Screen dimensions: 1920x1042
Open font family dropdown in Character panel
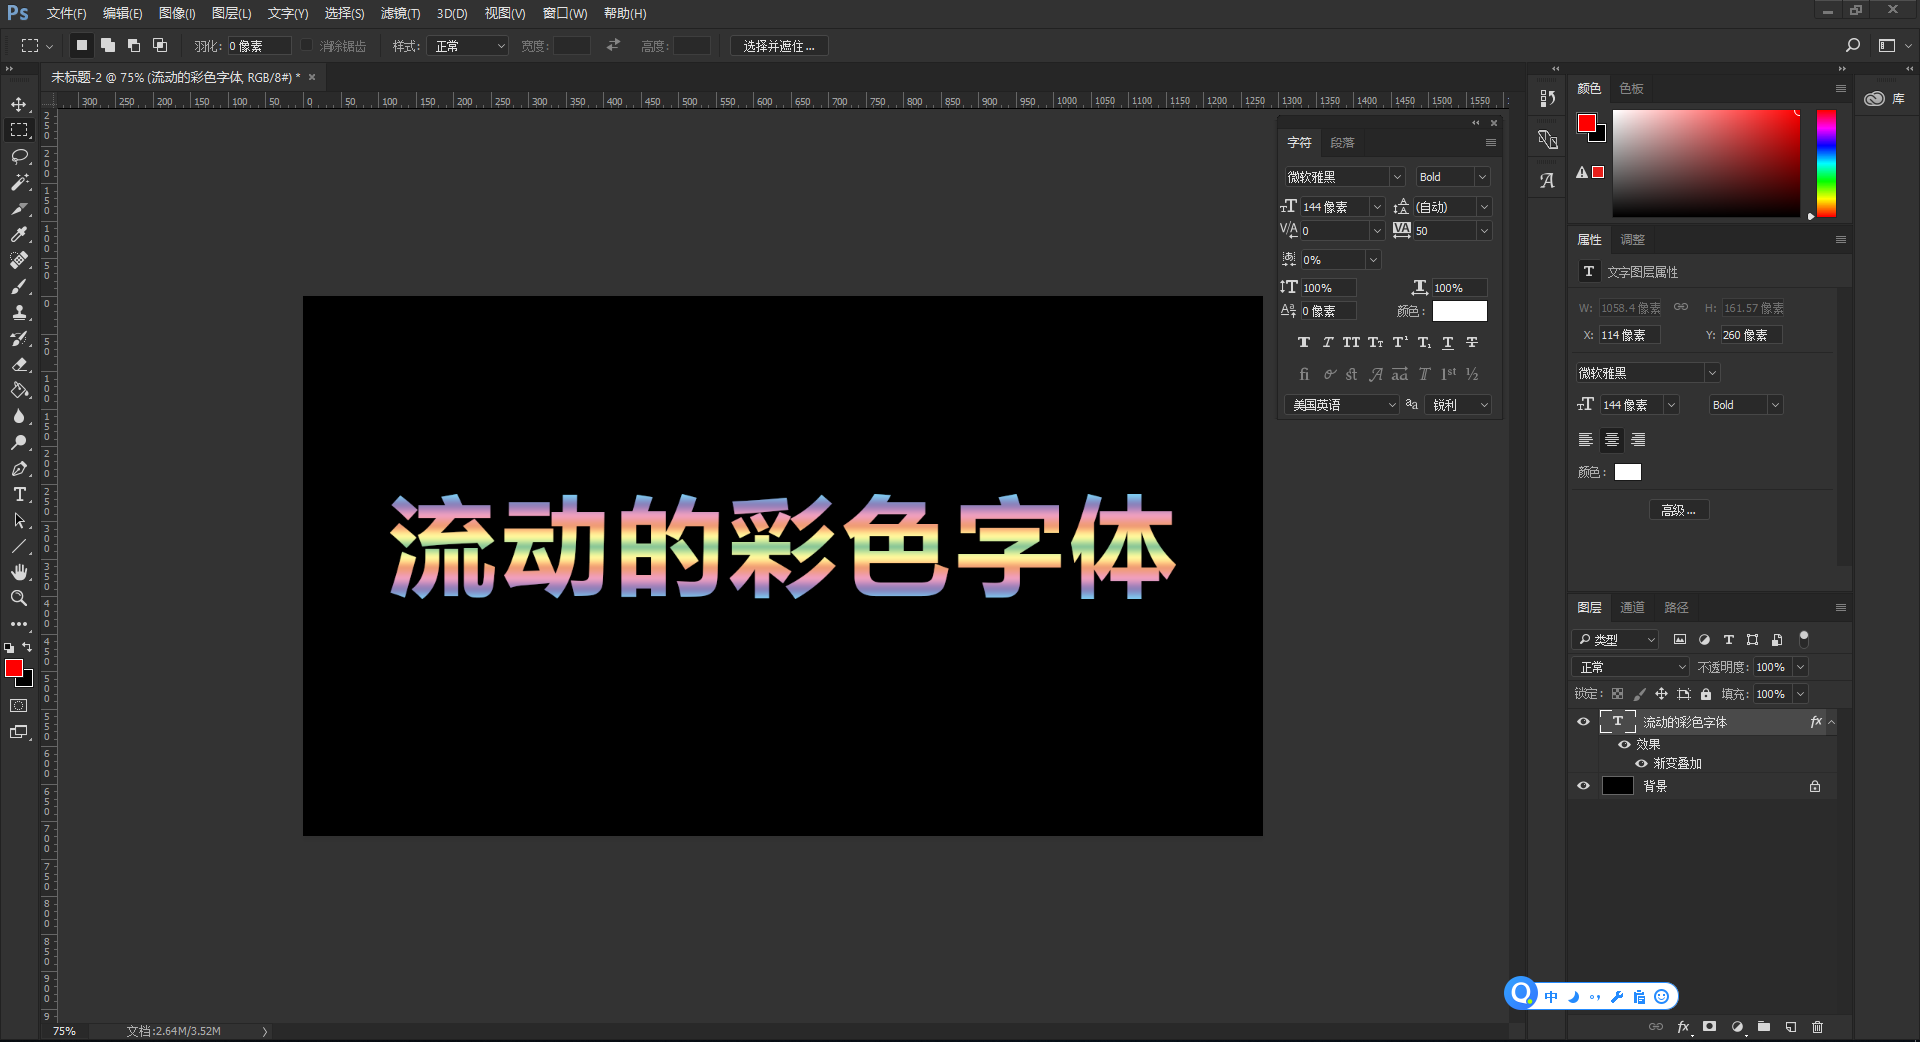click(x=1397, y=177)
